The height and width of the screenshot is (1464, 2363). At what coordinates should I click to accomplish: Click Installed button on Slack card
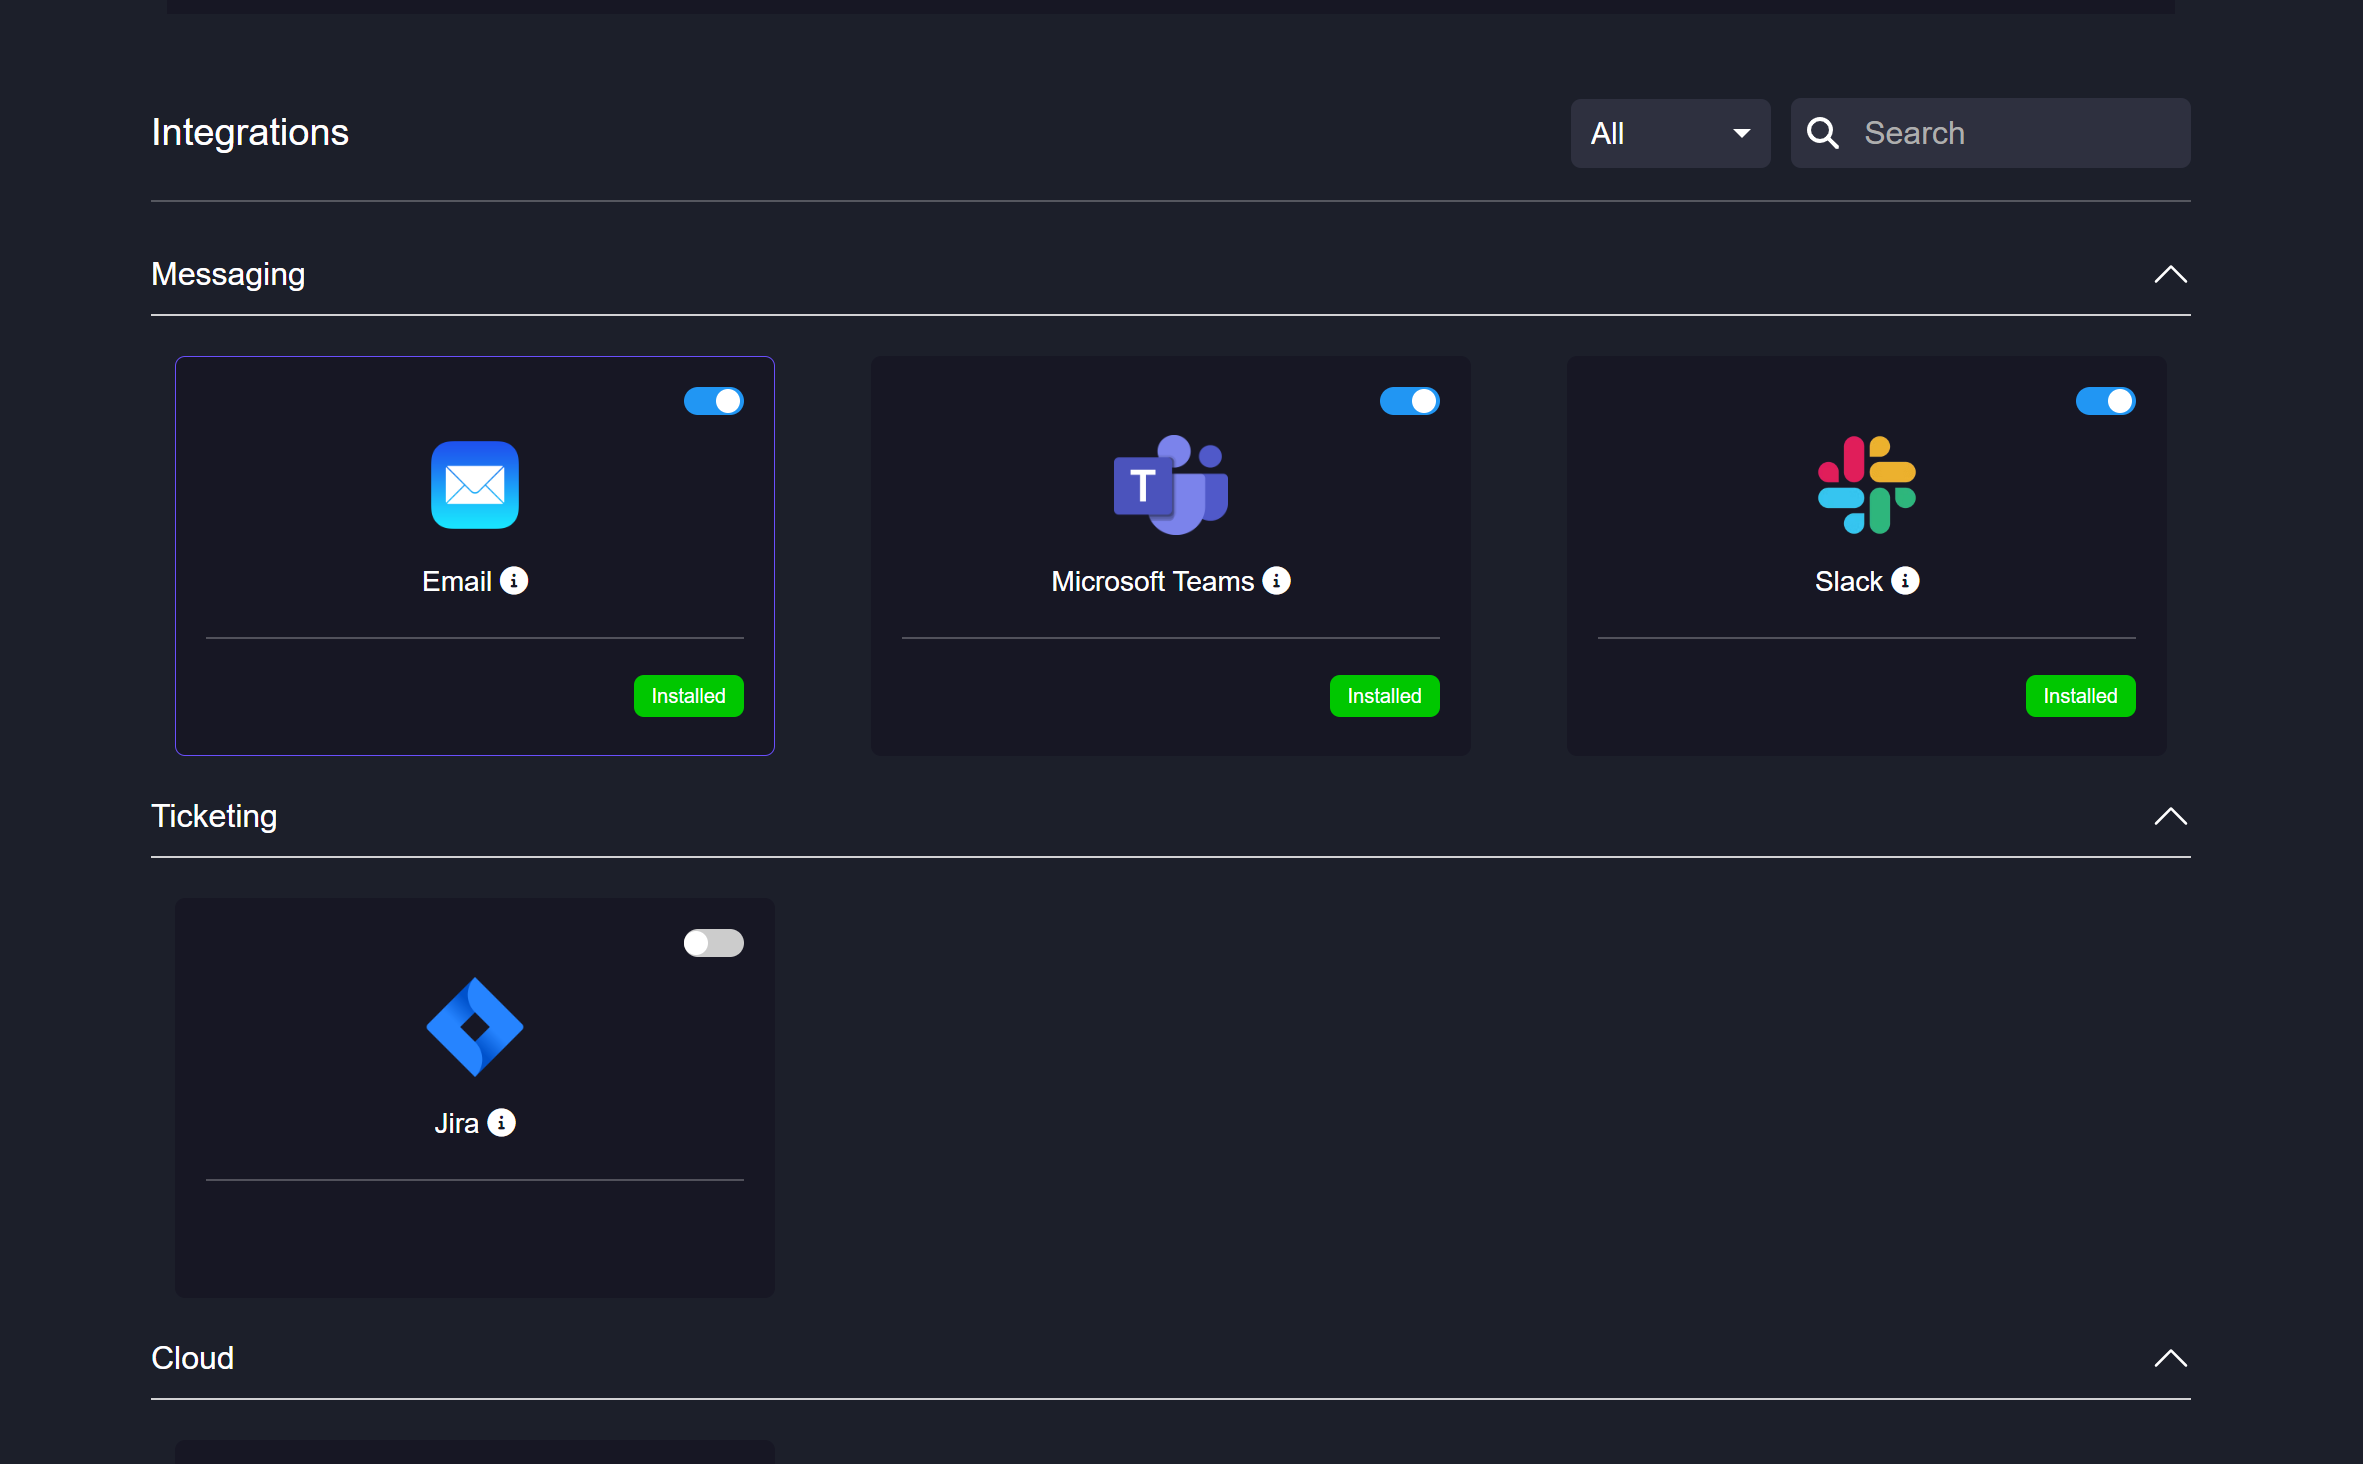click(x=2080, y=696)
